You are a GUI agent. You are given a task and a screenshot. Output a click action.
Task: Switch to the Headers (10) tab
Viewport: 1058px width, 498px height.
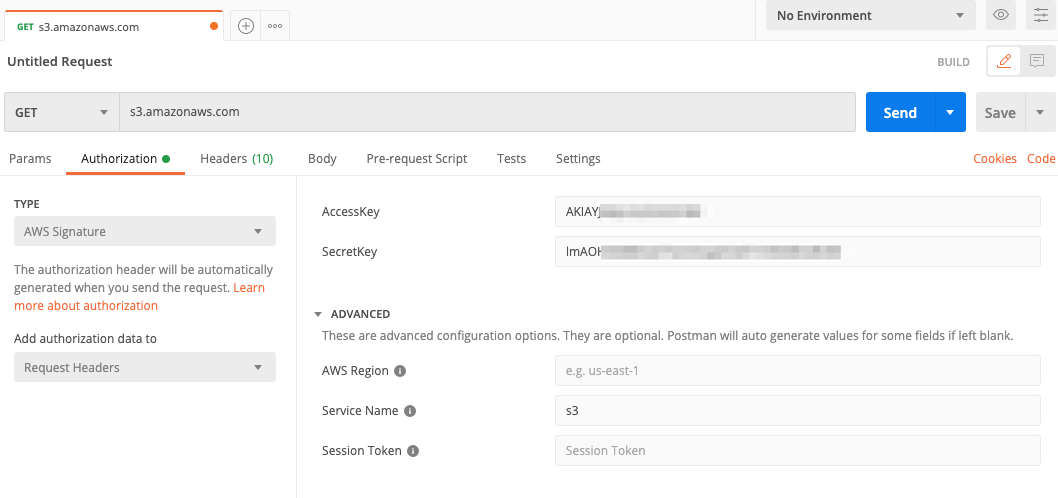237,159
